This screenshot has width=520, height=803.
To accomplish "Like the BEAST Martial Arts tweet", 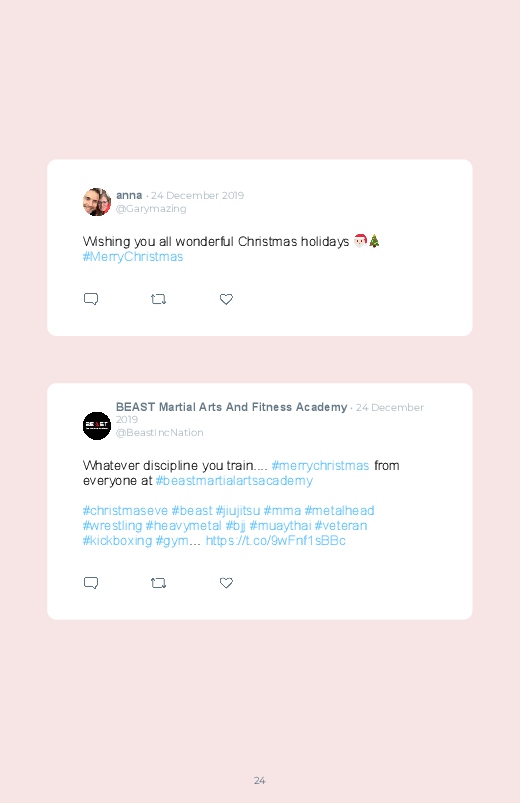I will [226, 583].
